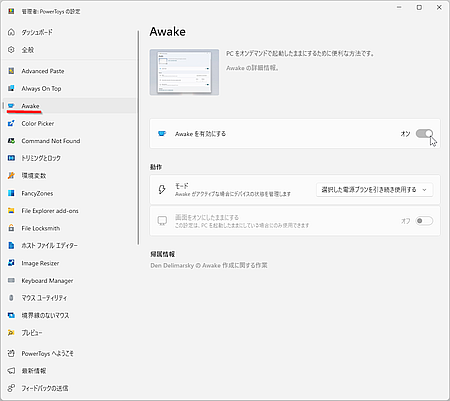This screenshot has width=450, height=401.
Task: Click the Advanced Paste icon
Action: pos(11,71)
